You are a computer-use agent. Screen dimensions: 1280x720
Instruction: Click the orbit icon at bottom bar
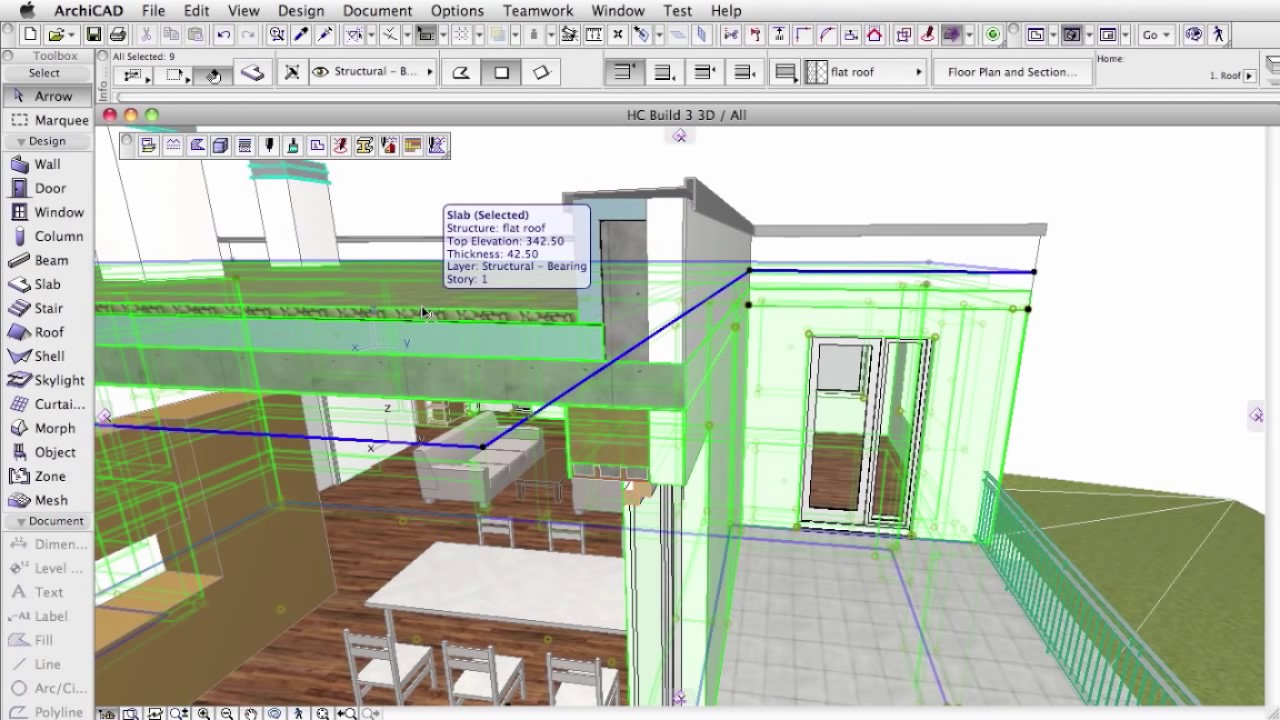click(x=275, y=713)
